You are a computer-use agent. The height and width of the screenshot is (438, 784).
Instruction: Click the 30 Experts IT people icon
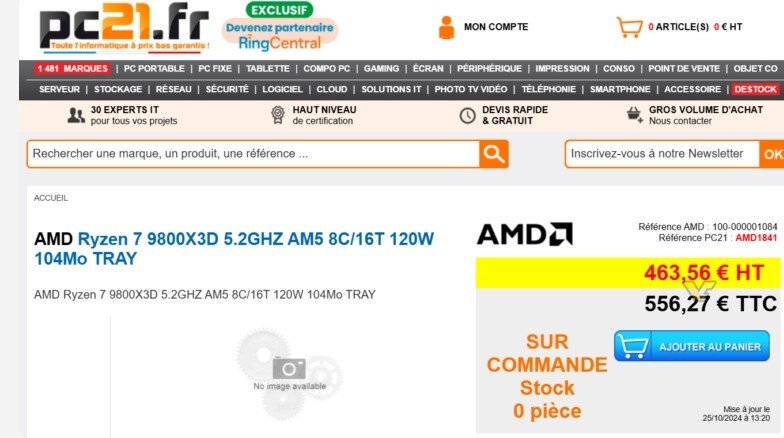click(76, 115)
